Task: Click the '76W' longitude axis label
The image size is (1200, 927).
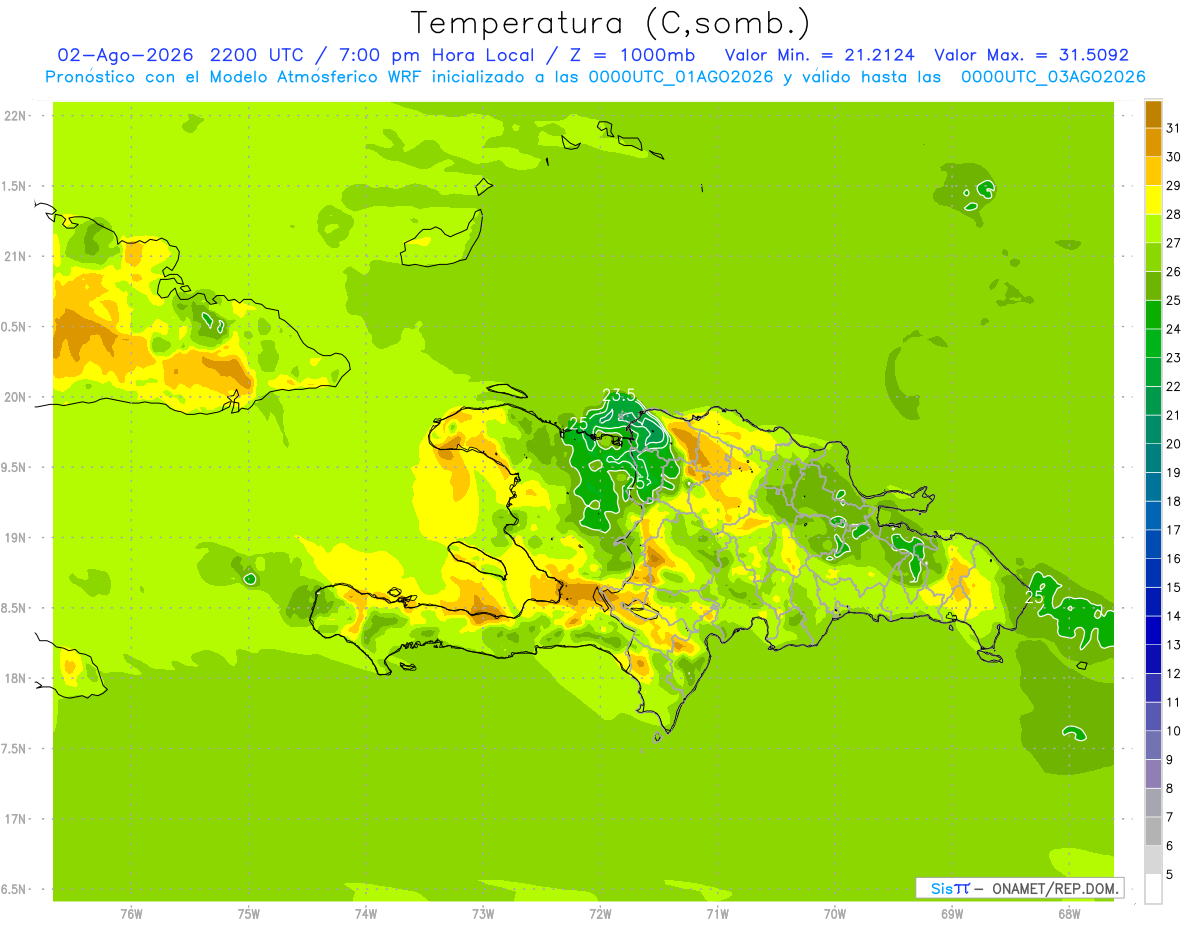Action: tap(131, 914)
